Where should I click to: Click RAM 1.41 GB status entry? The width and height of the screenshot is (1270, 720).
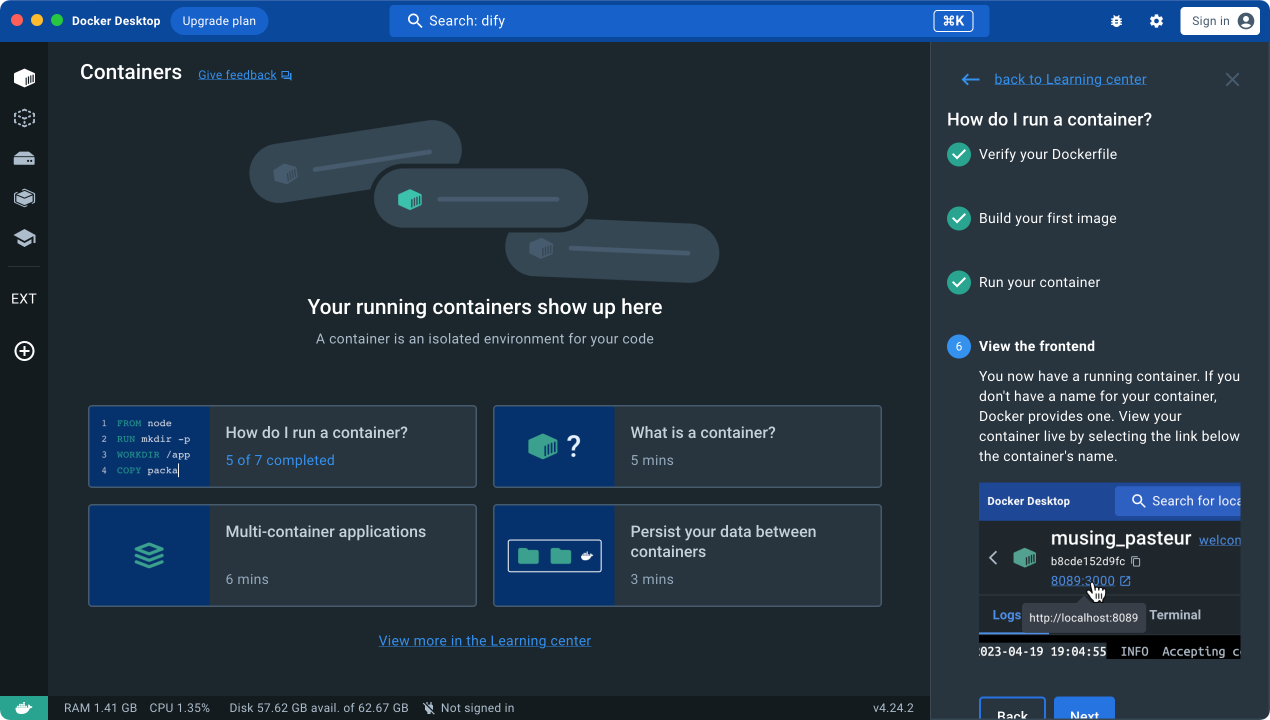pos(100,708)
